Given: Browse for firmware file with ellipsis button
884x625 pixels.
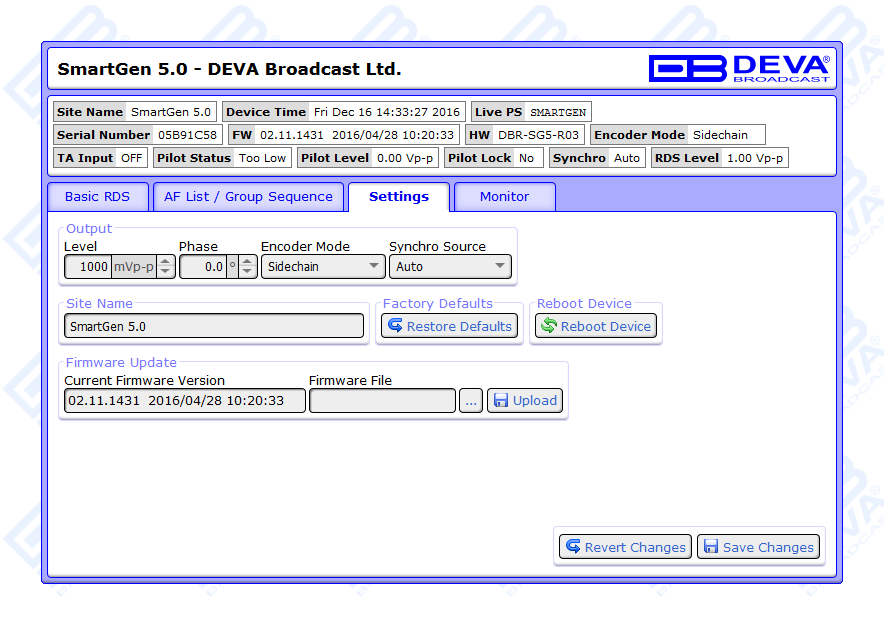Looking at the screenshot, I should (x=471, y=401).
